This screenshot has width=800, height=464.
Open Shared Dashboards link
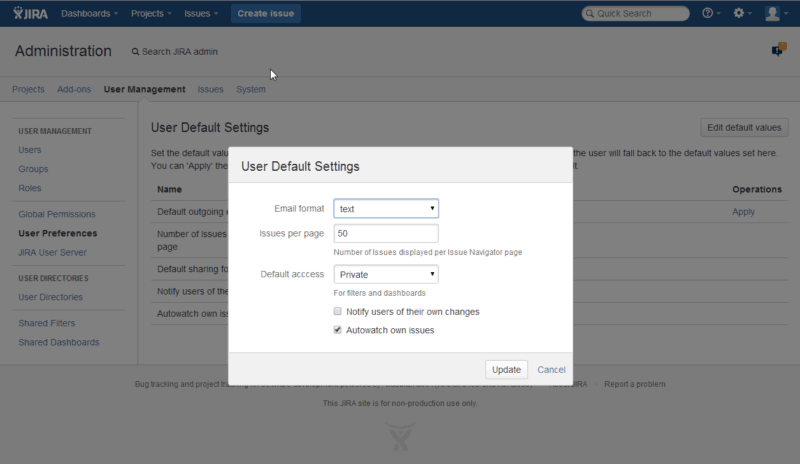(59, 342)
